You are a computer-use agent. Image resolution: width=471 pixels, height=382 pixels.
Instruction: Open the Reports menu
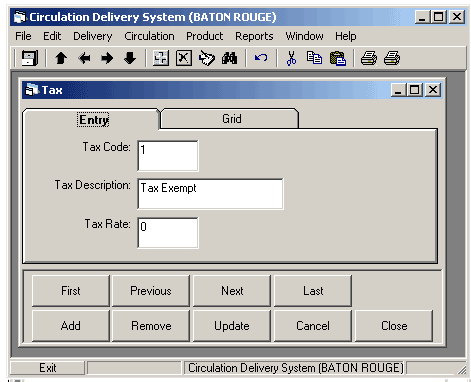tap(254, 36)
